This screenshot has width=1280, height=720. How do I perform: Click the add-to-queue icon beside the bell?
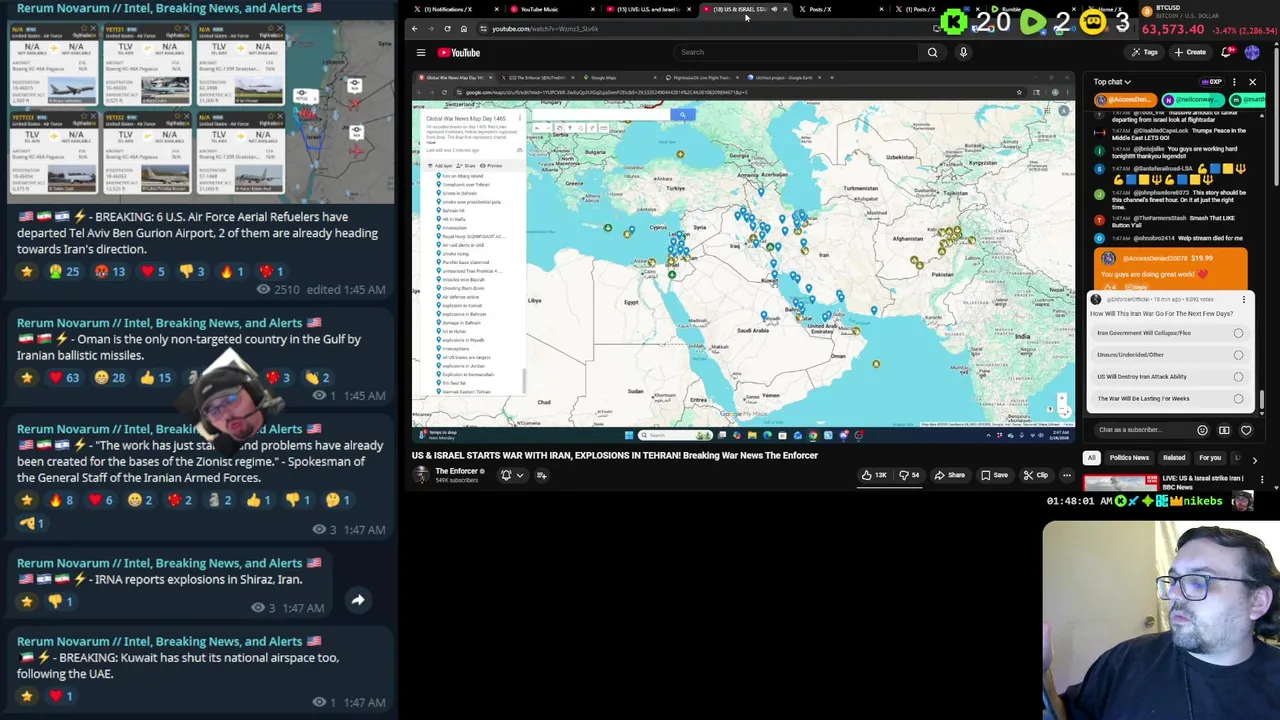(x=541, y=475)
